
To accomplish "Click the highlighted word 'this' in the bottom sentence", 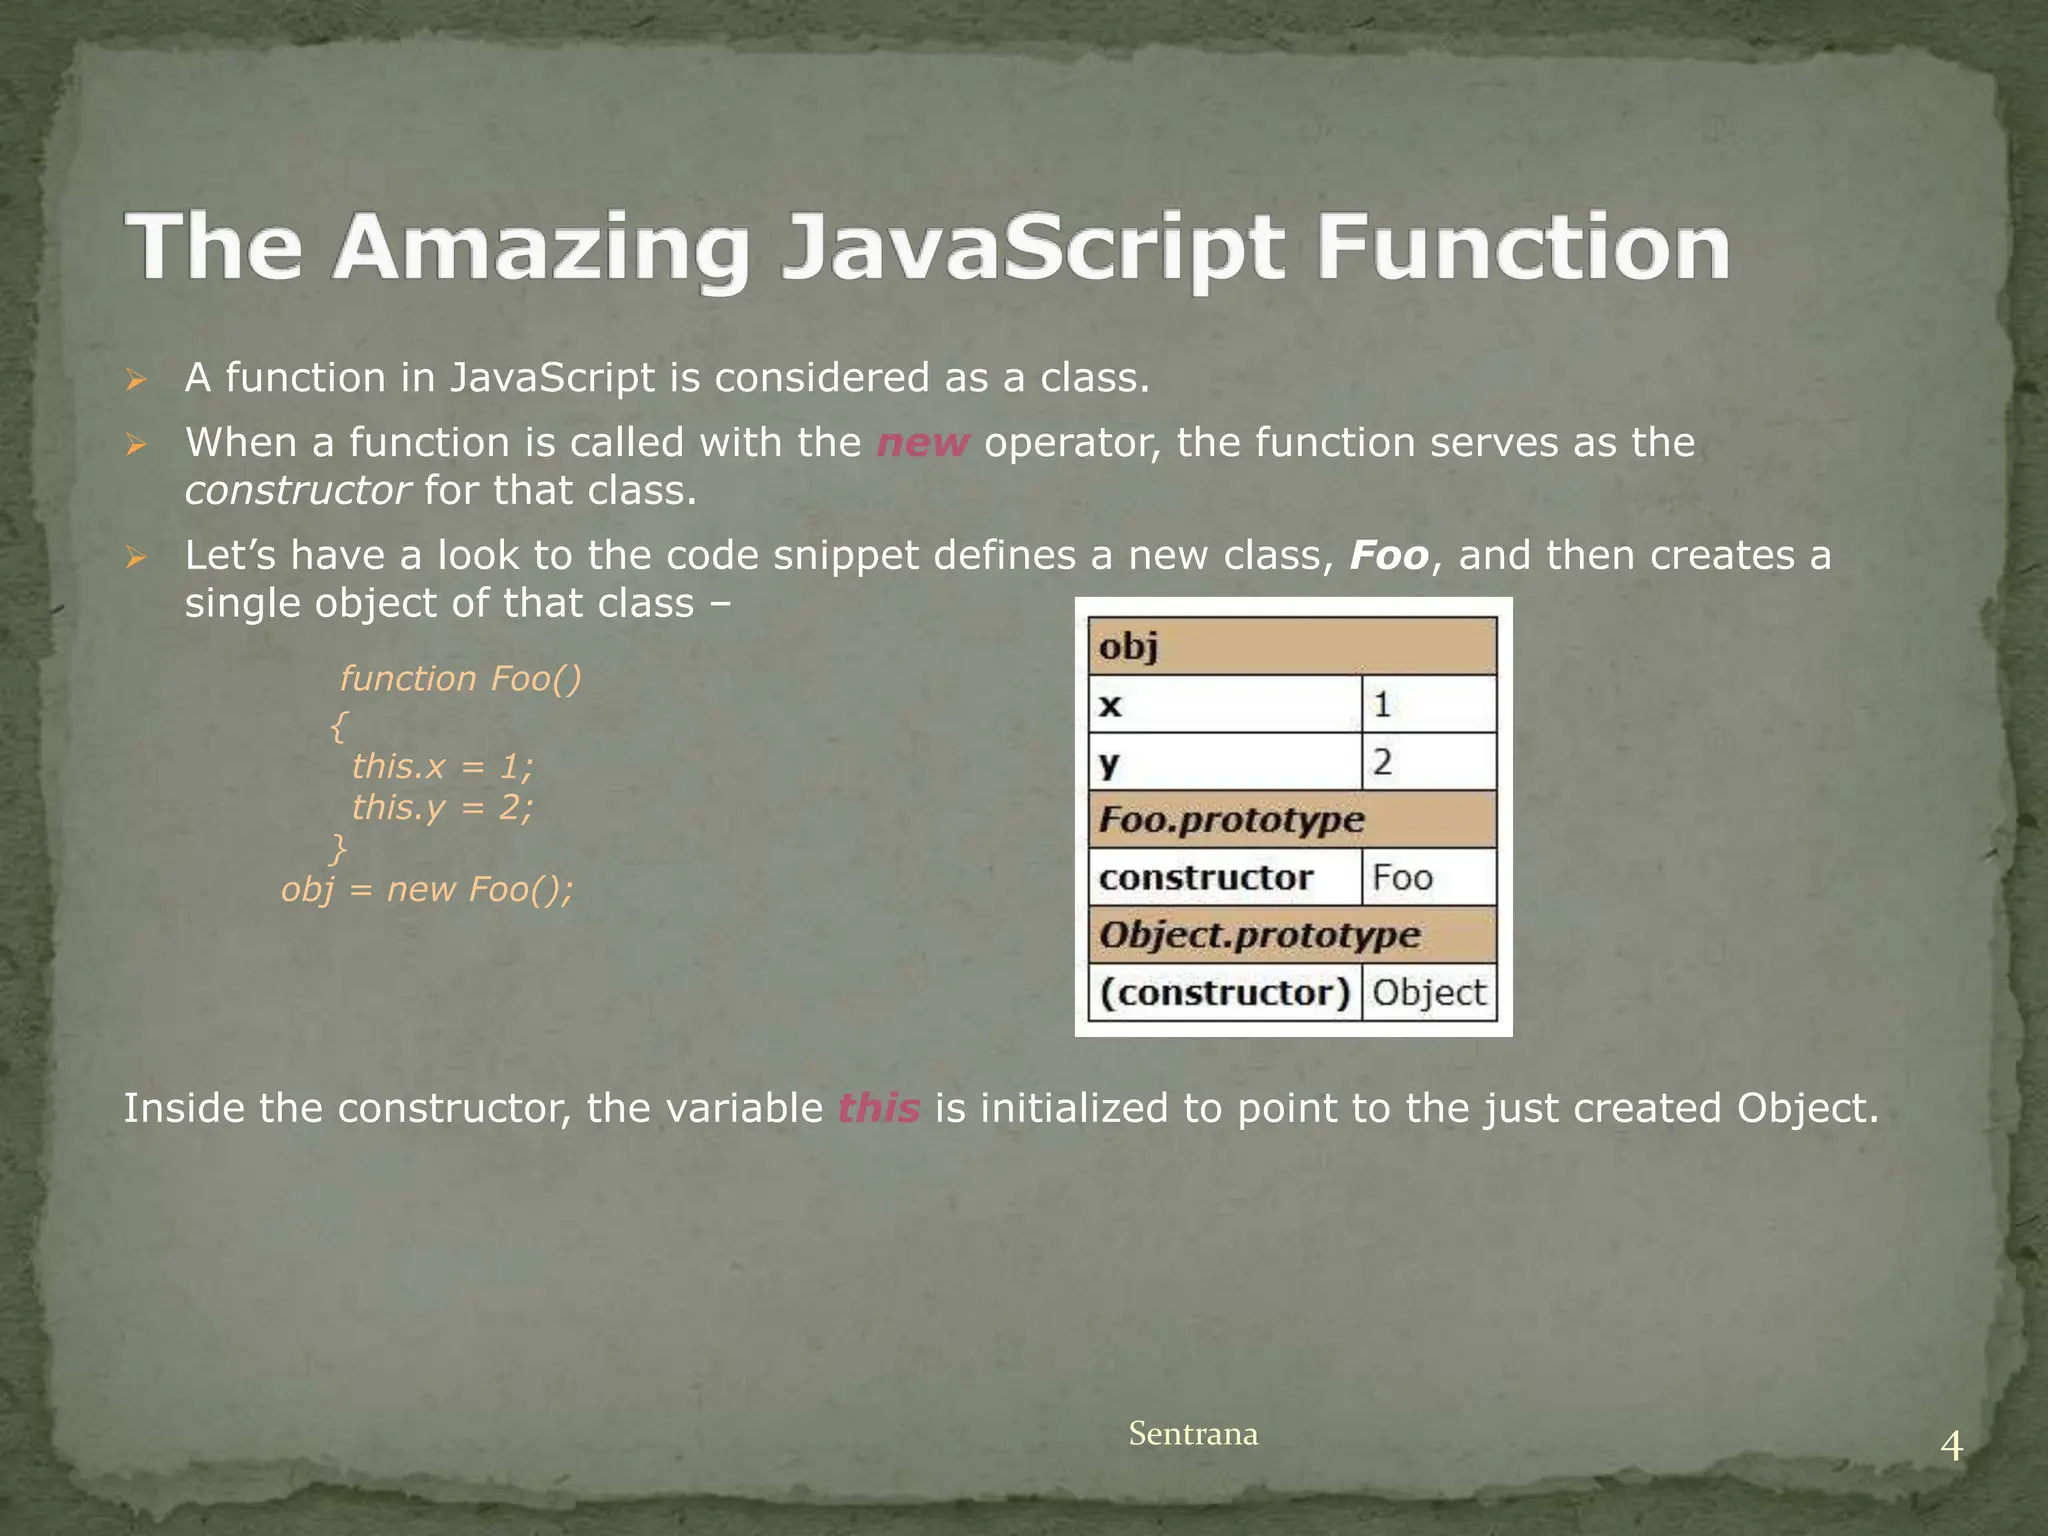I will pyautogui.click(x=879, y=1108).
